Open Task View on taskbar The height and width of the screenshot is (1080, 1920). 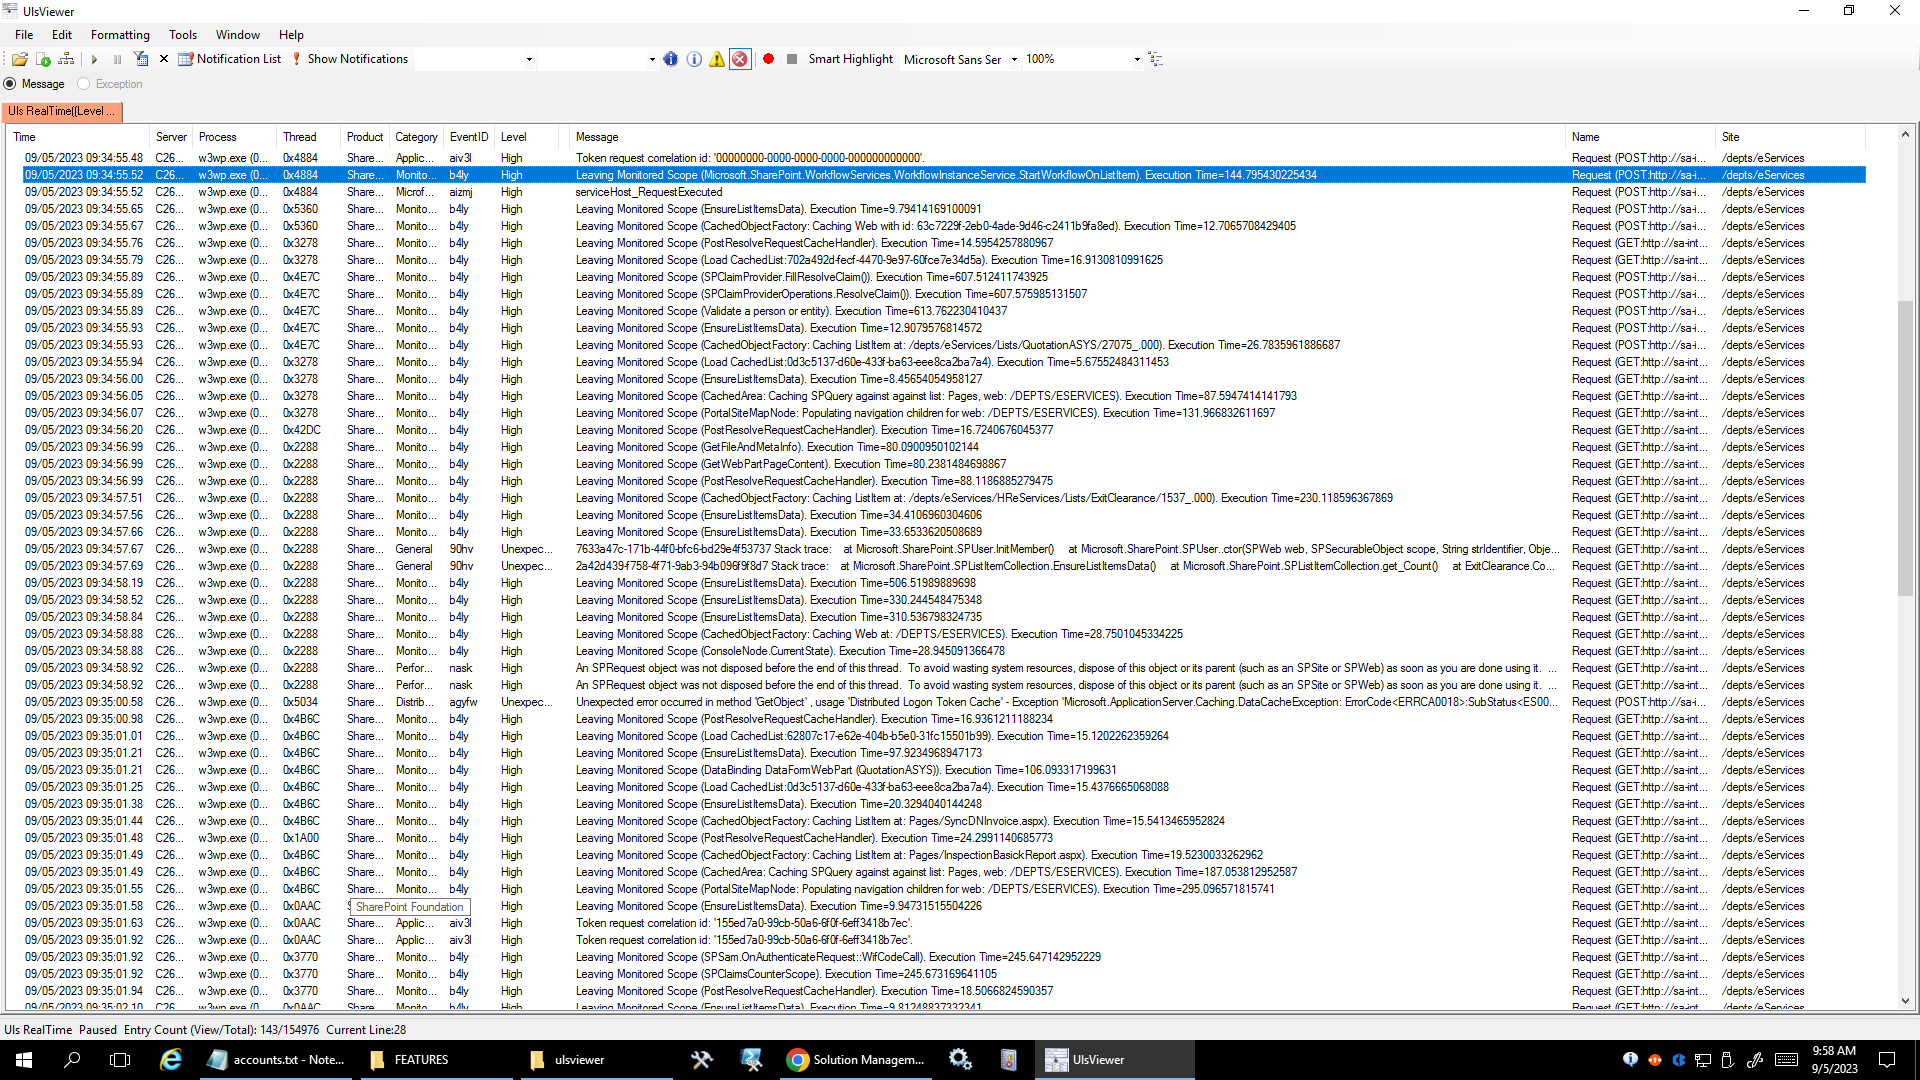point(120,1060)
